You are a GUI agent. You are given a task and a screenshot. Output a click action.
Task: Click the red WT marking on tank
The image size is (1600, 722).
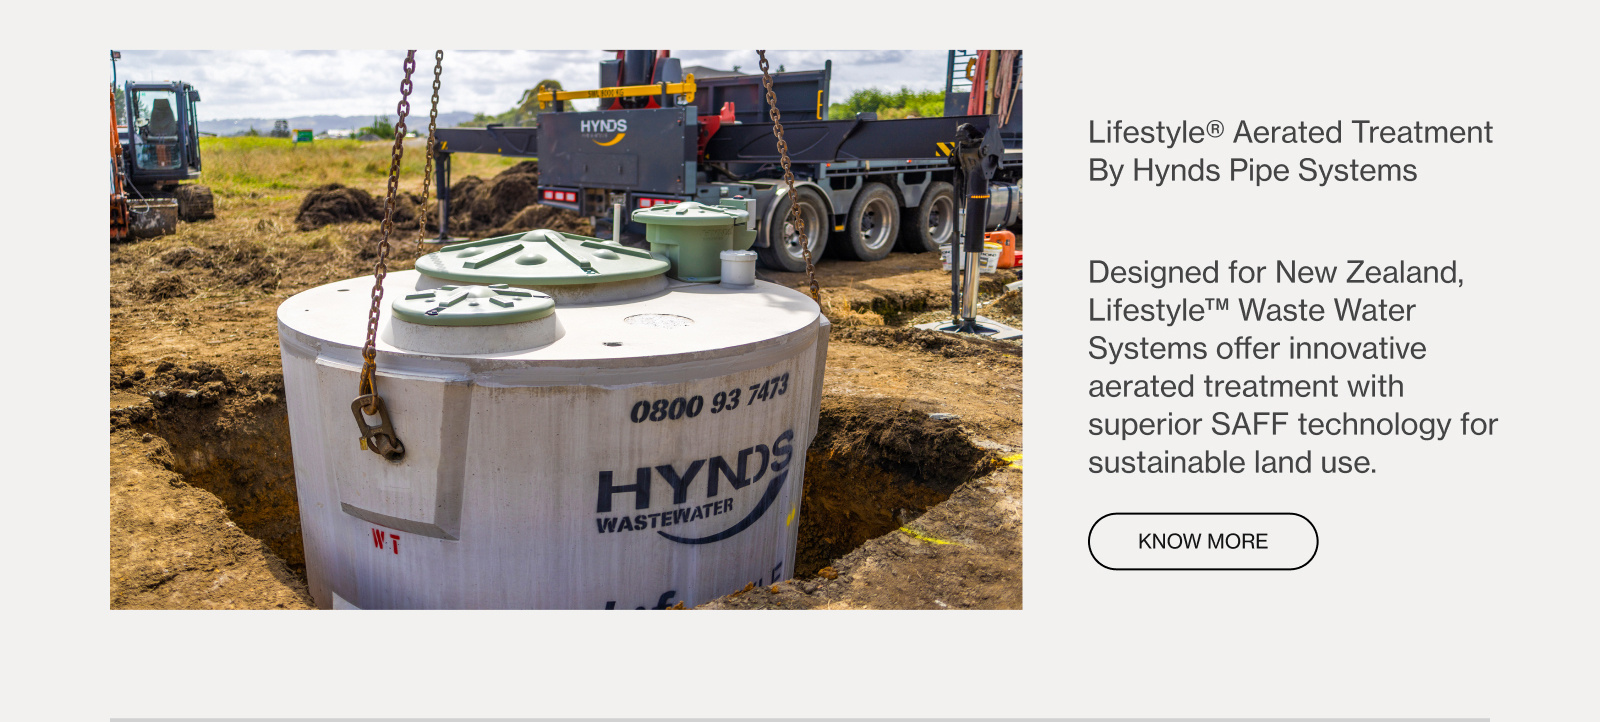click(x=386, y=542)
